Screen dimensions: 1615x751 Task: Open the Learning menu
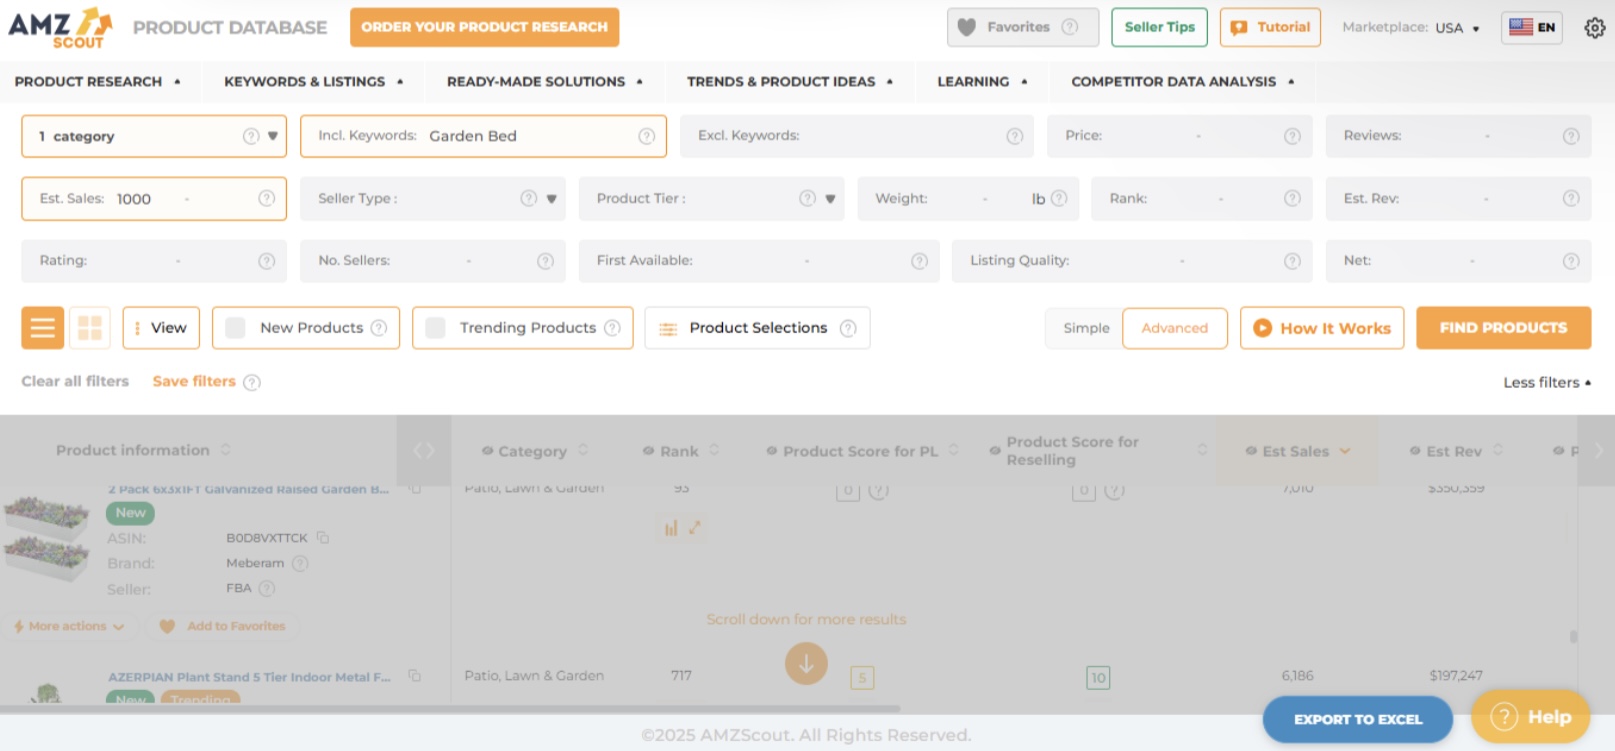coord(982,81)
